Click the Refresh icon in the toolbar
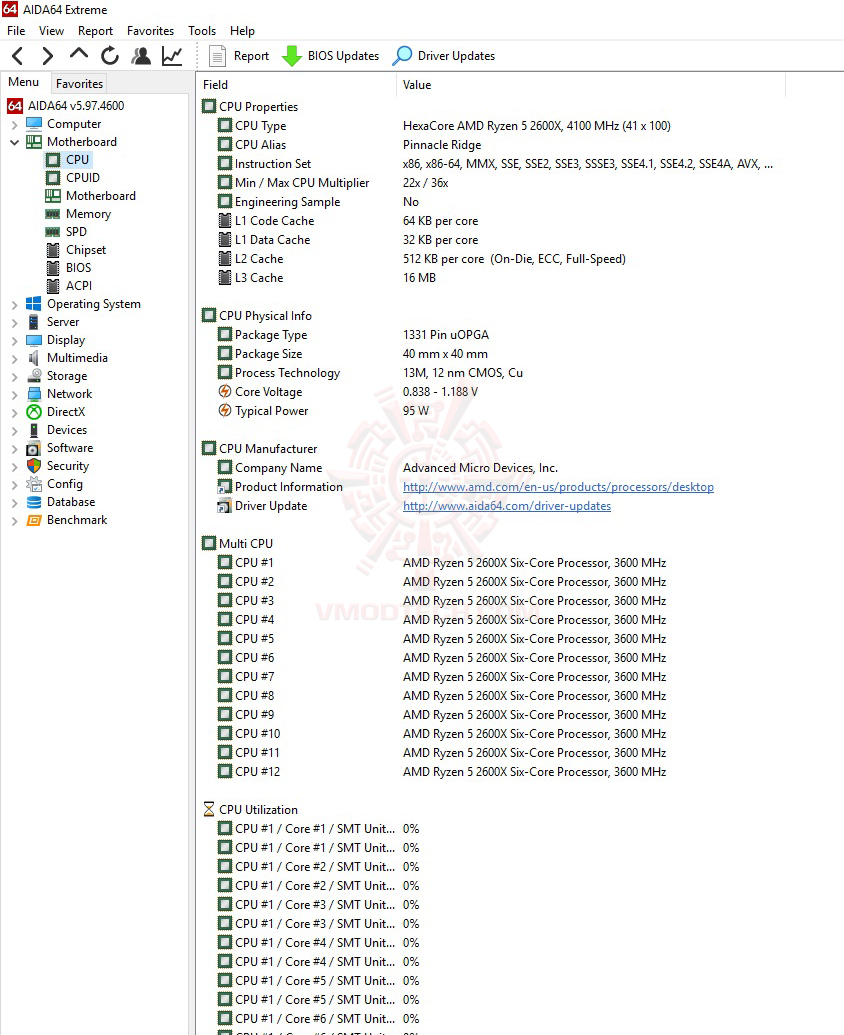The height and width of the screenshot is (1035, 844). point(110,56)
